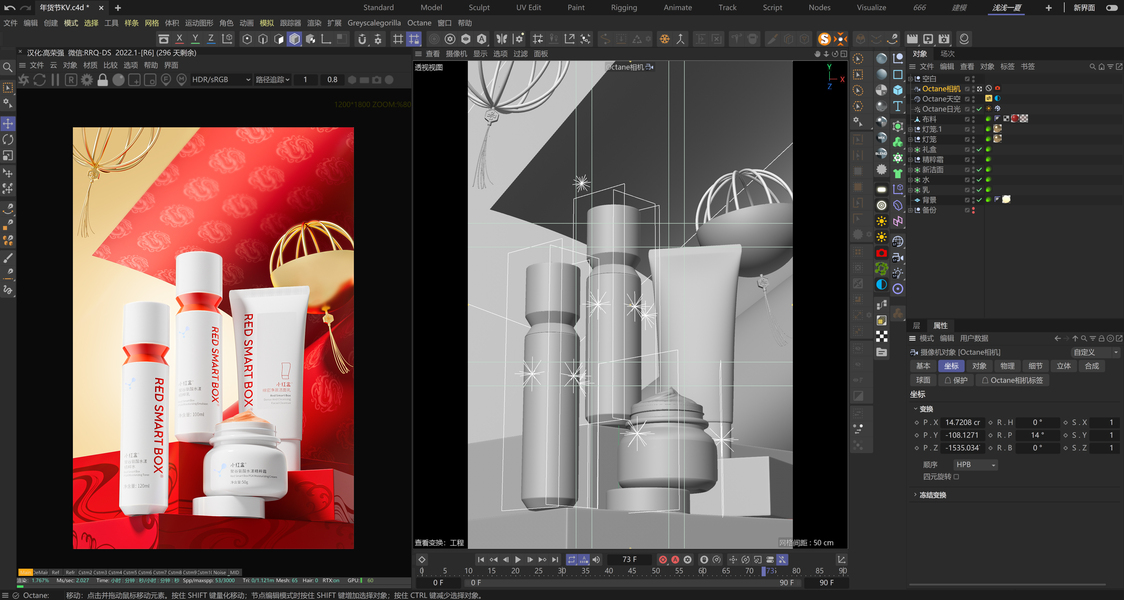The height and width of the screenshot is (600, 1124).
Task: Click the current frame 73 F field
Action: tap(629, 559)
